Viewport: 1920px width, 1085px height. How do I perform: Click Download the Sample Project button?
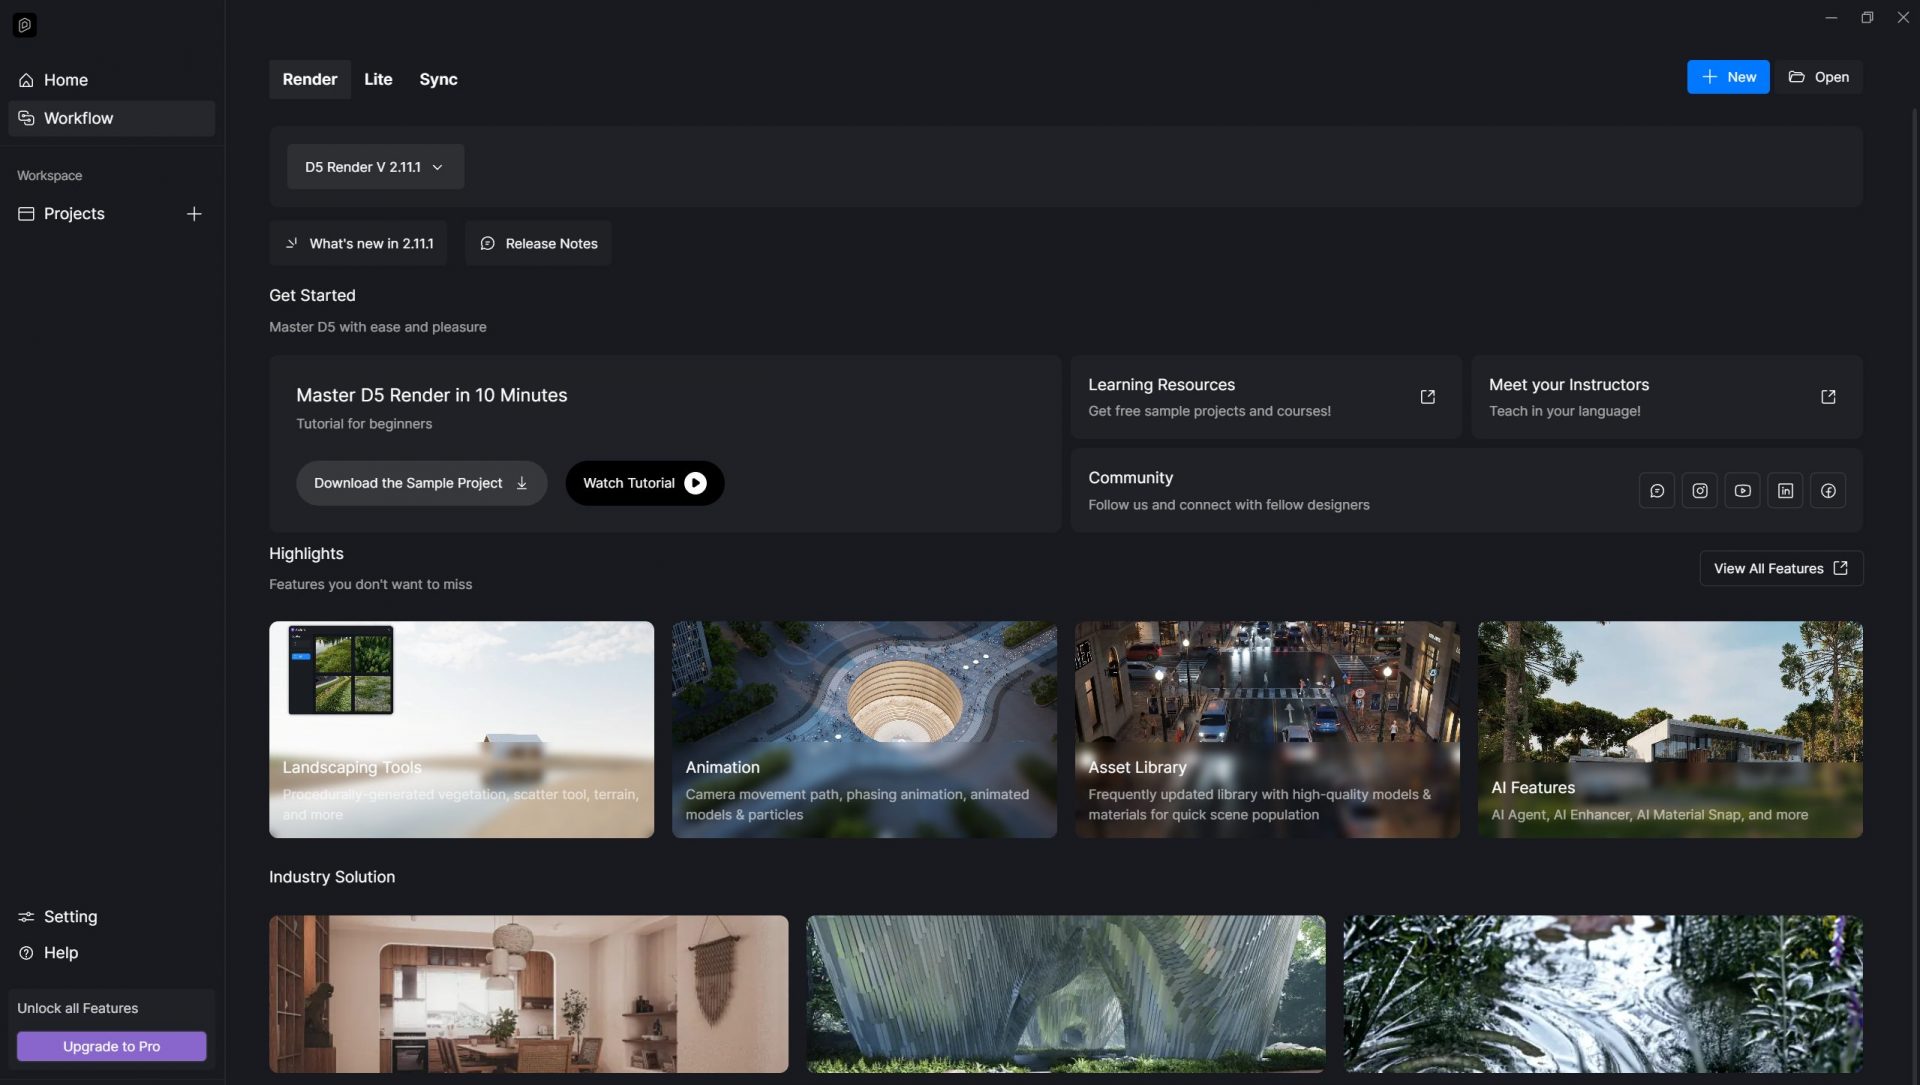(421, 483)
